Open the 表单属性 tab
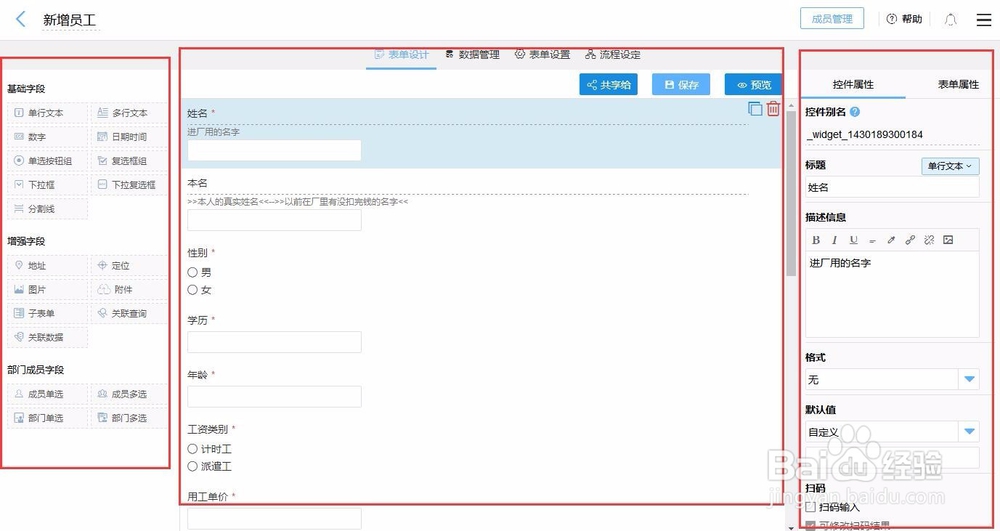The image size is (1000, 531). [x=958, y=85]
